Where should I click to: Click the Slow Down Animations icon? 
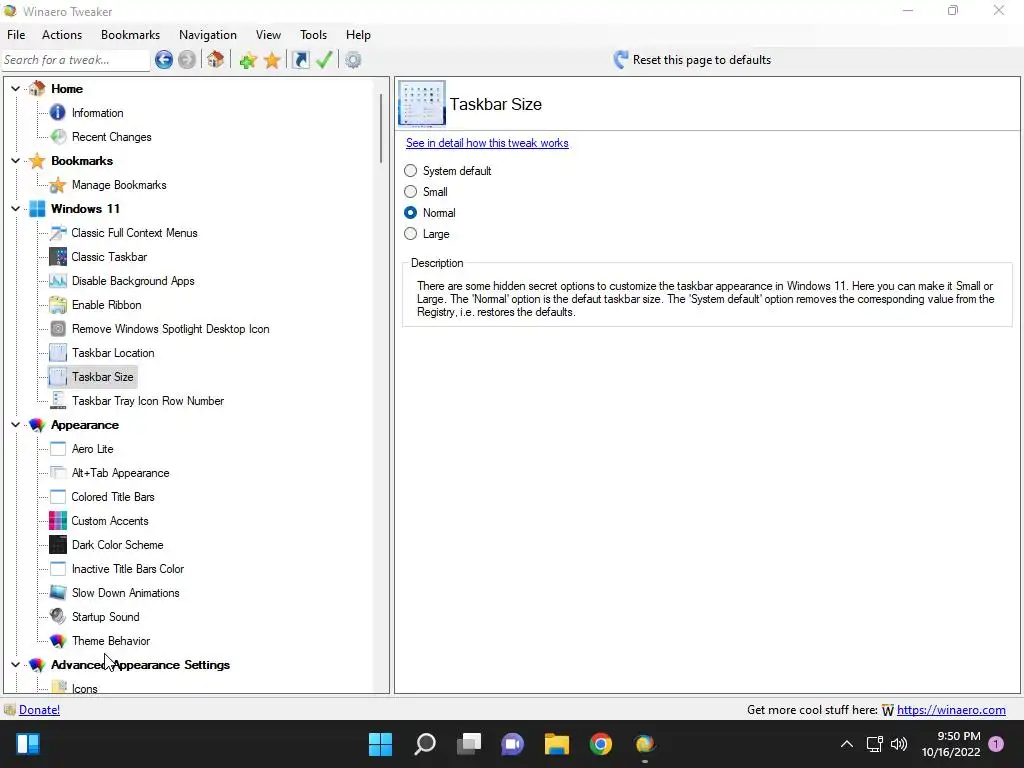point(57,593)
